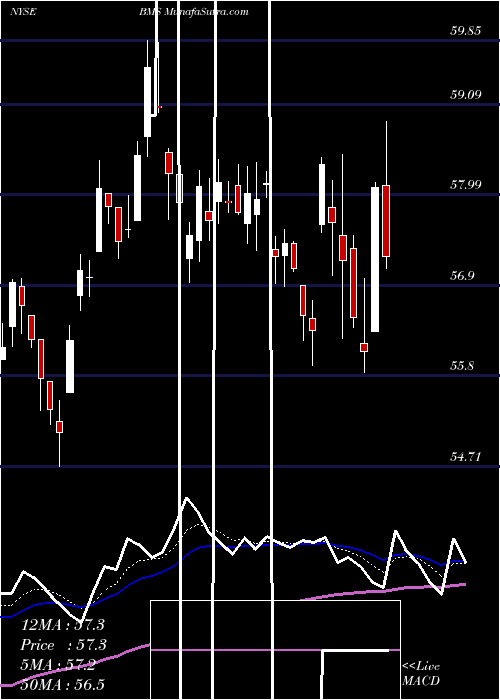500x700 pixels.
Task: Click the 55.8 price axis label
Action: tap(462, 366)
